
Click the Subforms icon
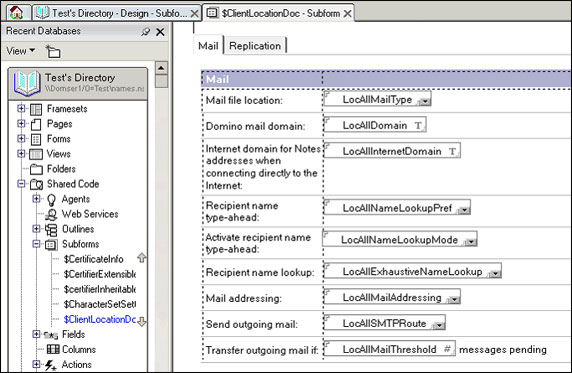(x=51, y=245)
